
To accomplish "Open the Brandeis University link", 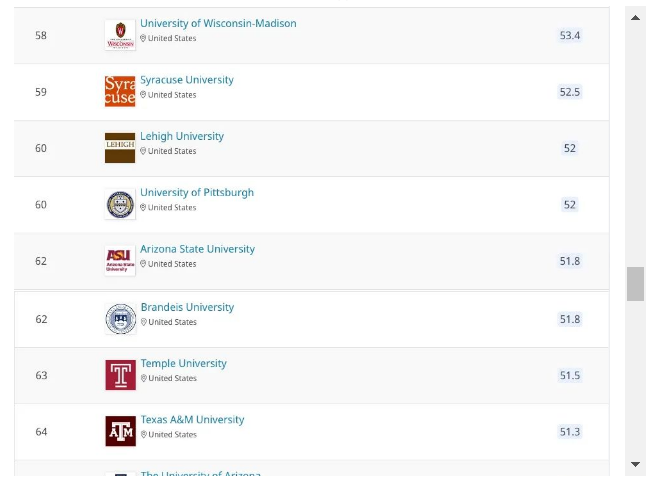I will click(187, 307).
